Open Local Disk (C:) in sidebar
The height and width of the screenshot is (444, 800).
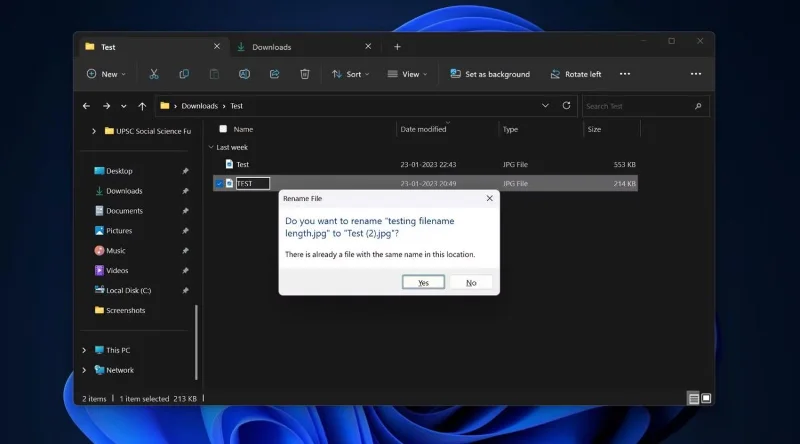point(123,290)
